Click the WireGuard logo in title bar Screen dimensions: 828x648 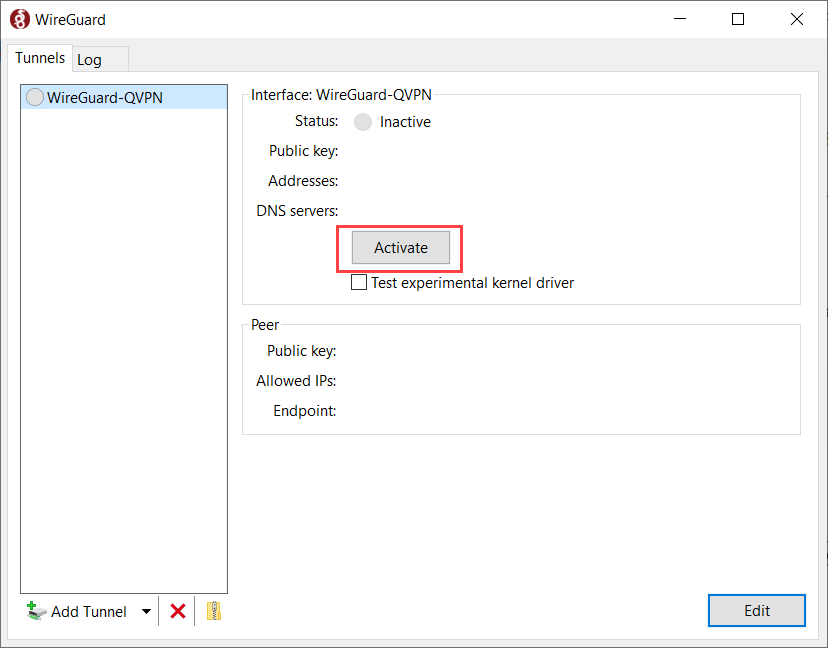(x=20, y=20)
